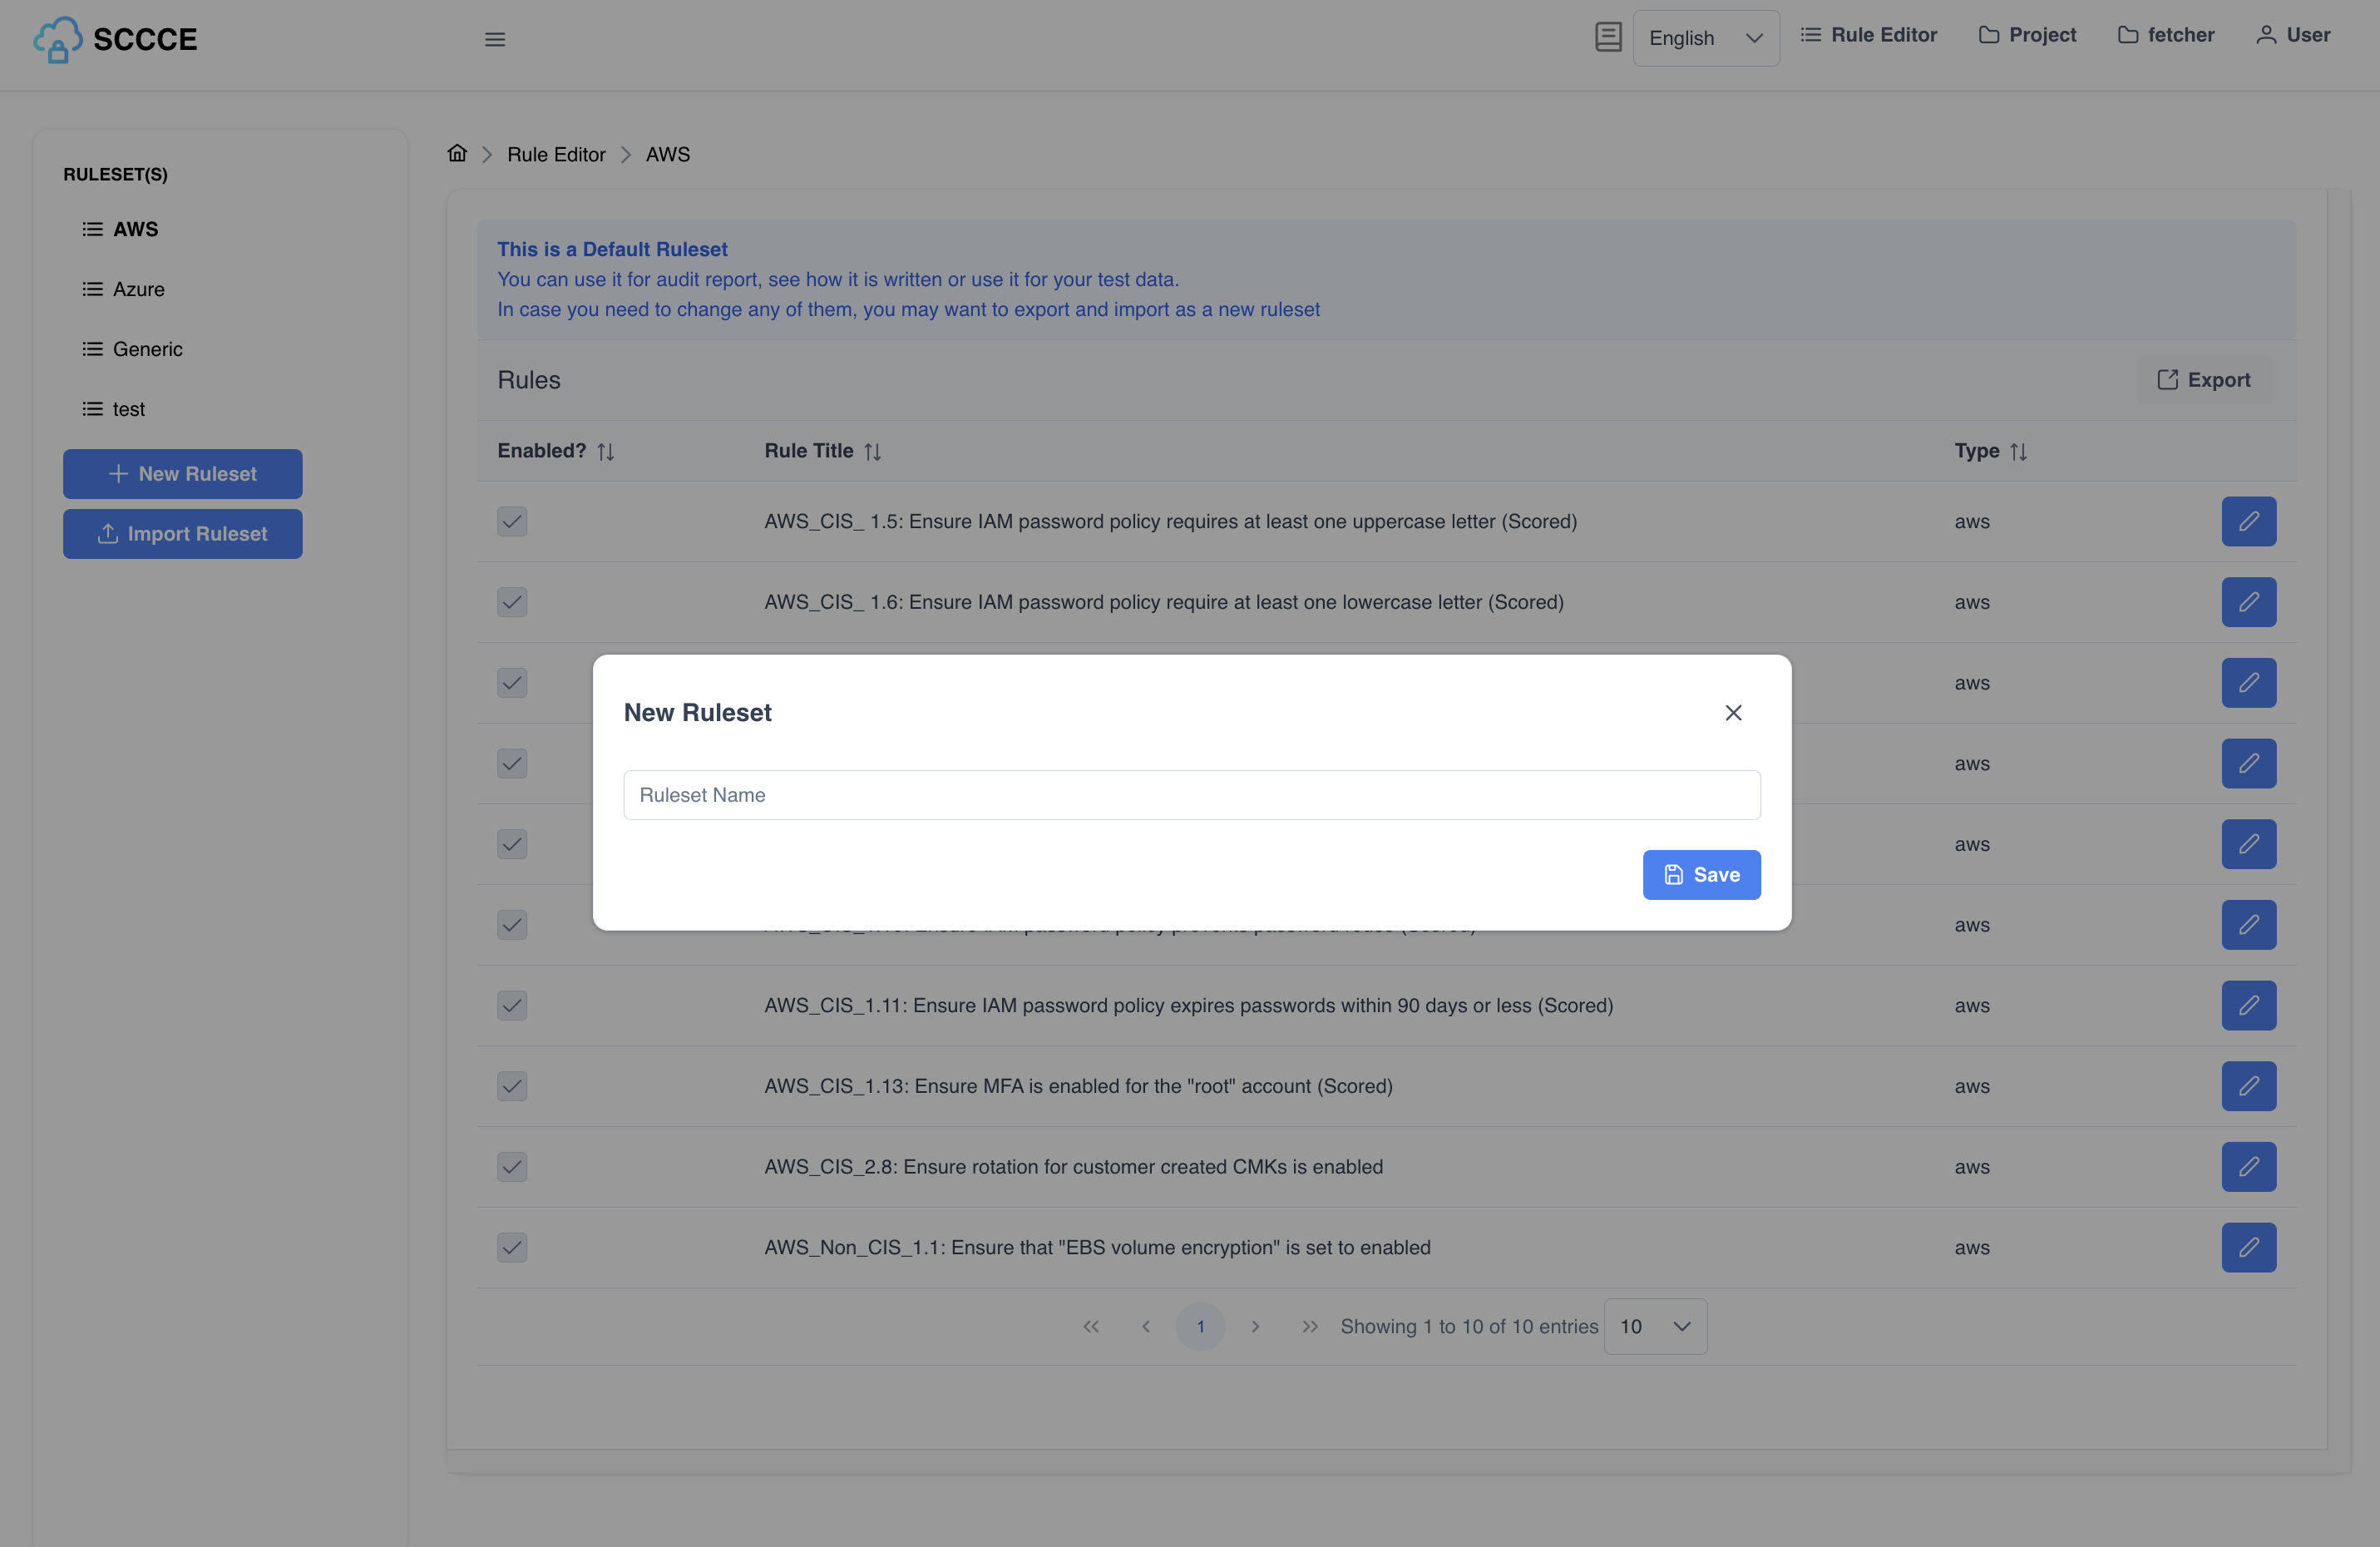Toggle enabled checkbox for AWS_CIS_1.5 rule
The width and height of the screenshot is (2380, 1547).
click(x=512, y=521)
